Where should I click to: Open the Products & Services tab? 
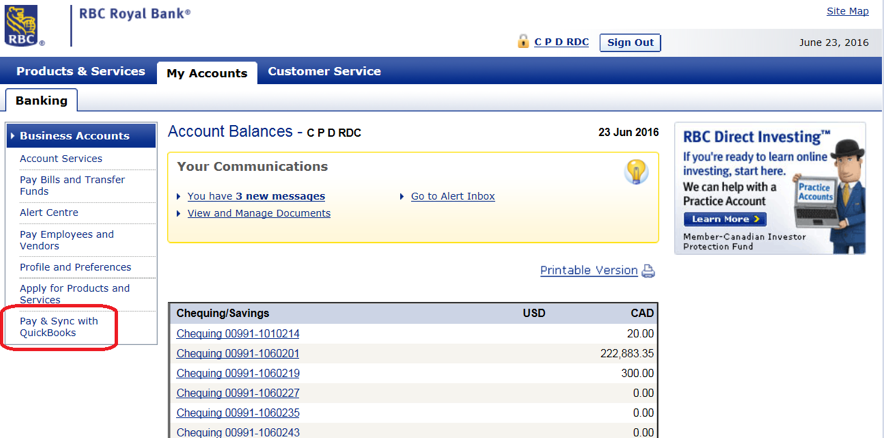[81, 72]
